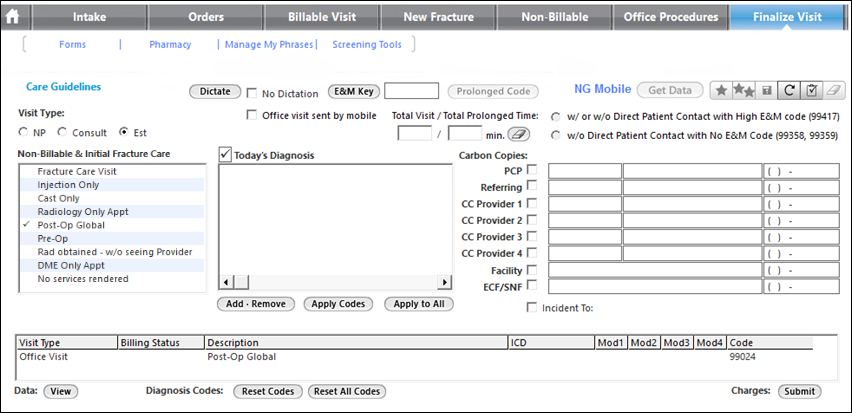Click the E&M Key input field
This screenshot has width=852, height=413.
pyautogui.click(x=411, y=91)
